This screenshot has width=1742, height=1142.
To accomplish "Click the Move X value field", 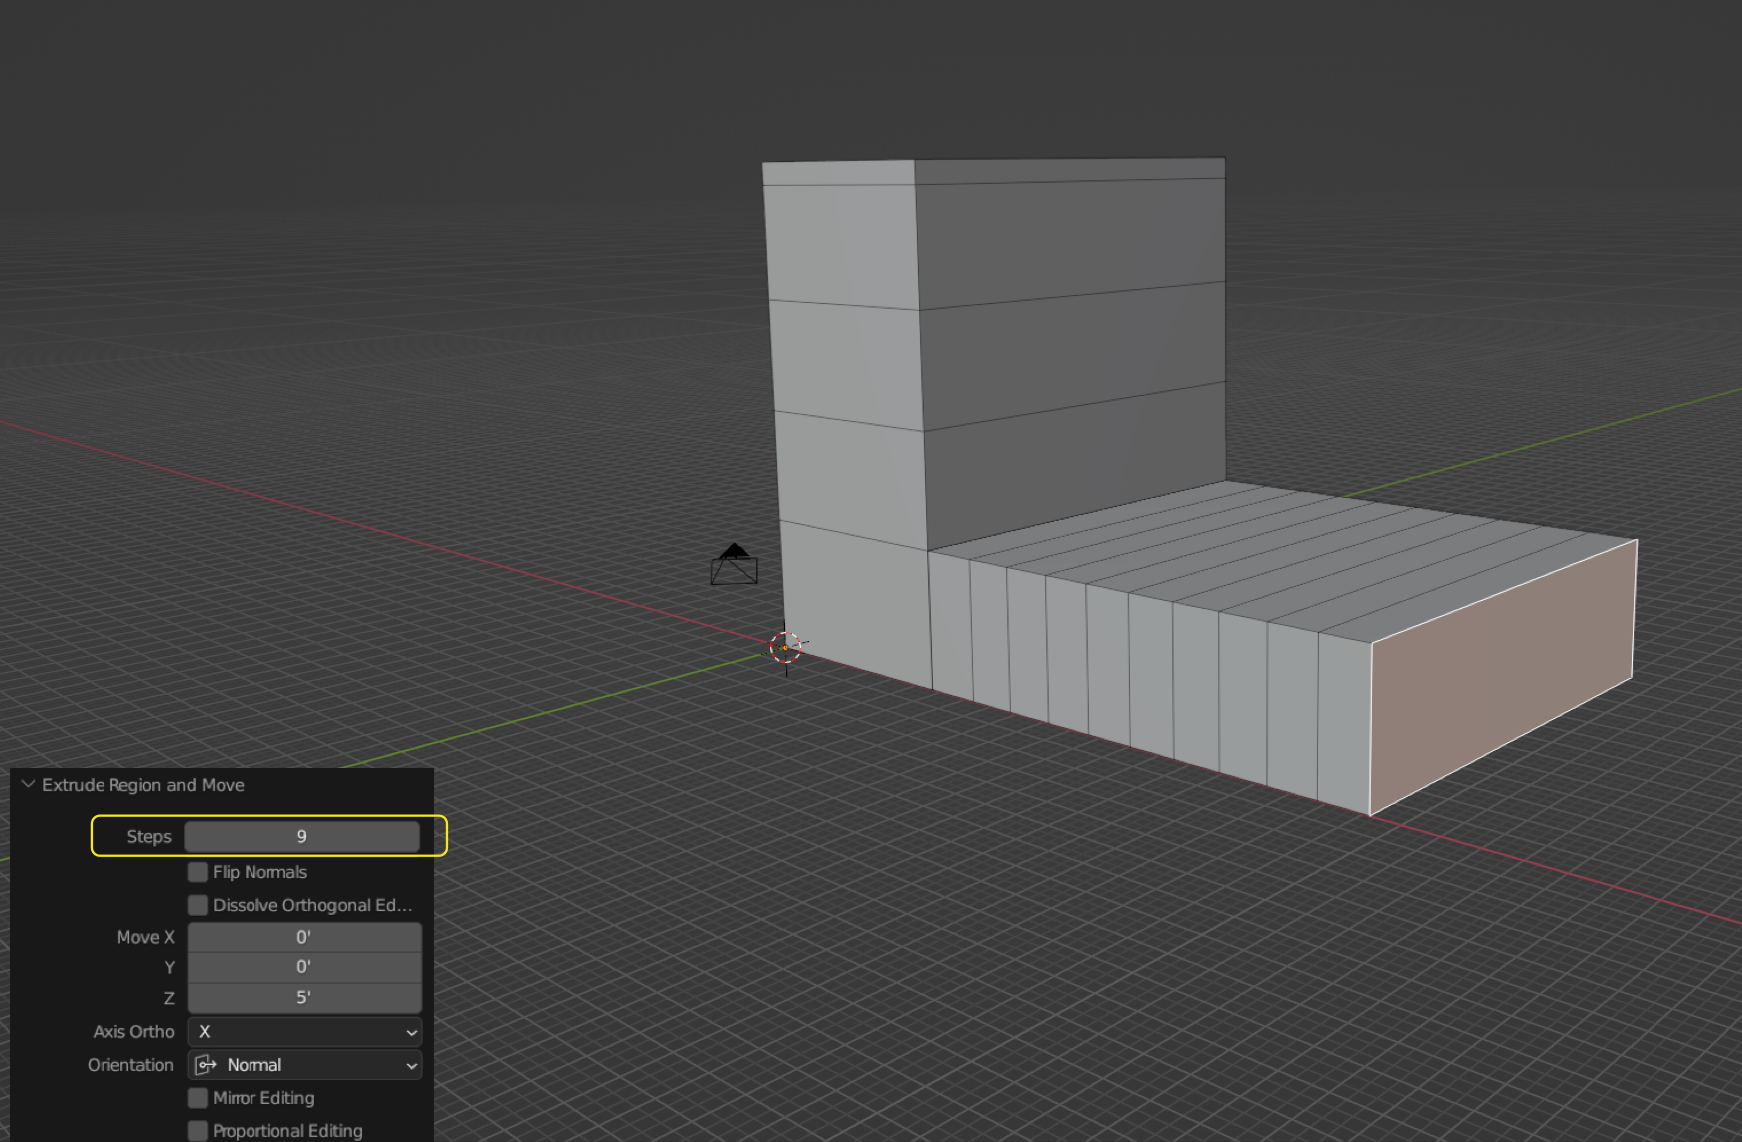I will [304, 937].
